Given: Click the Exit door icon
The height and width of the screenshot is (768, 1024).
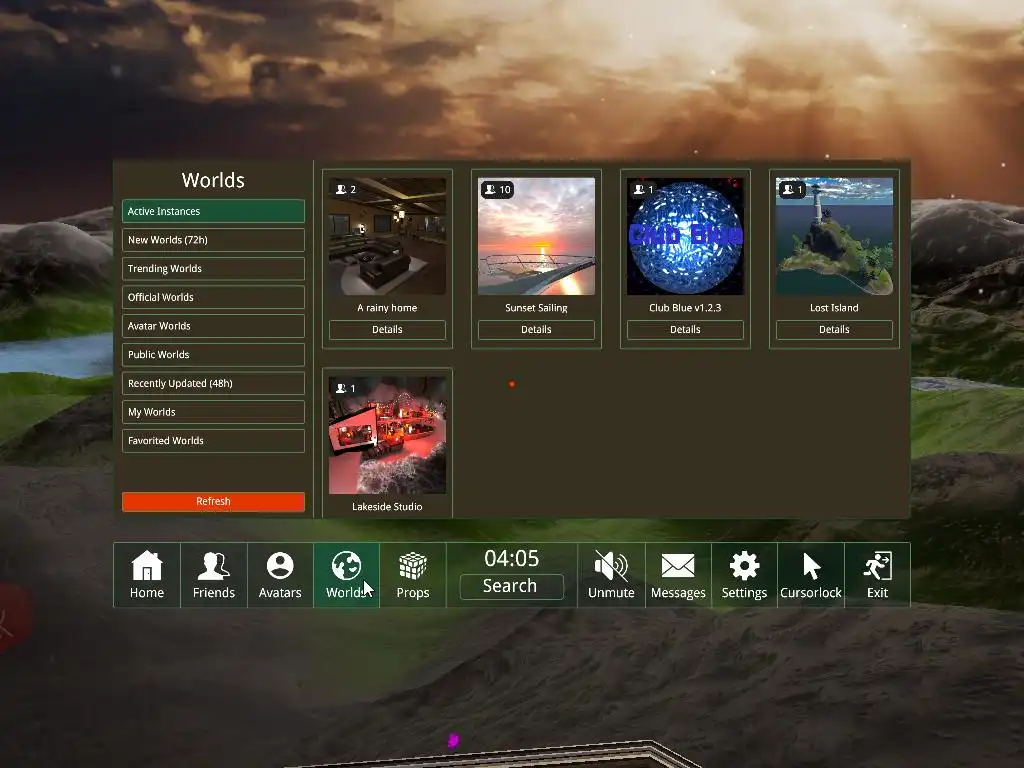Looking at the screenshot, I should [x=878, y=566].
